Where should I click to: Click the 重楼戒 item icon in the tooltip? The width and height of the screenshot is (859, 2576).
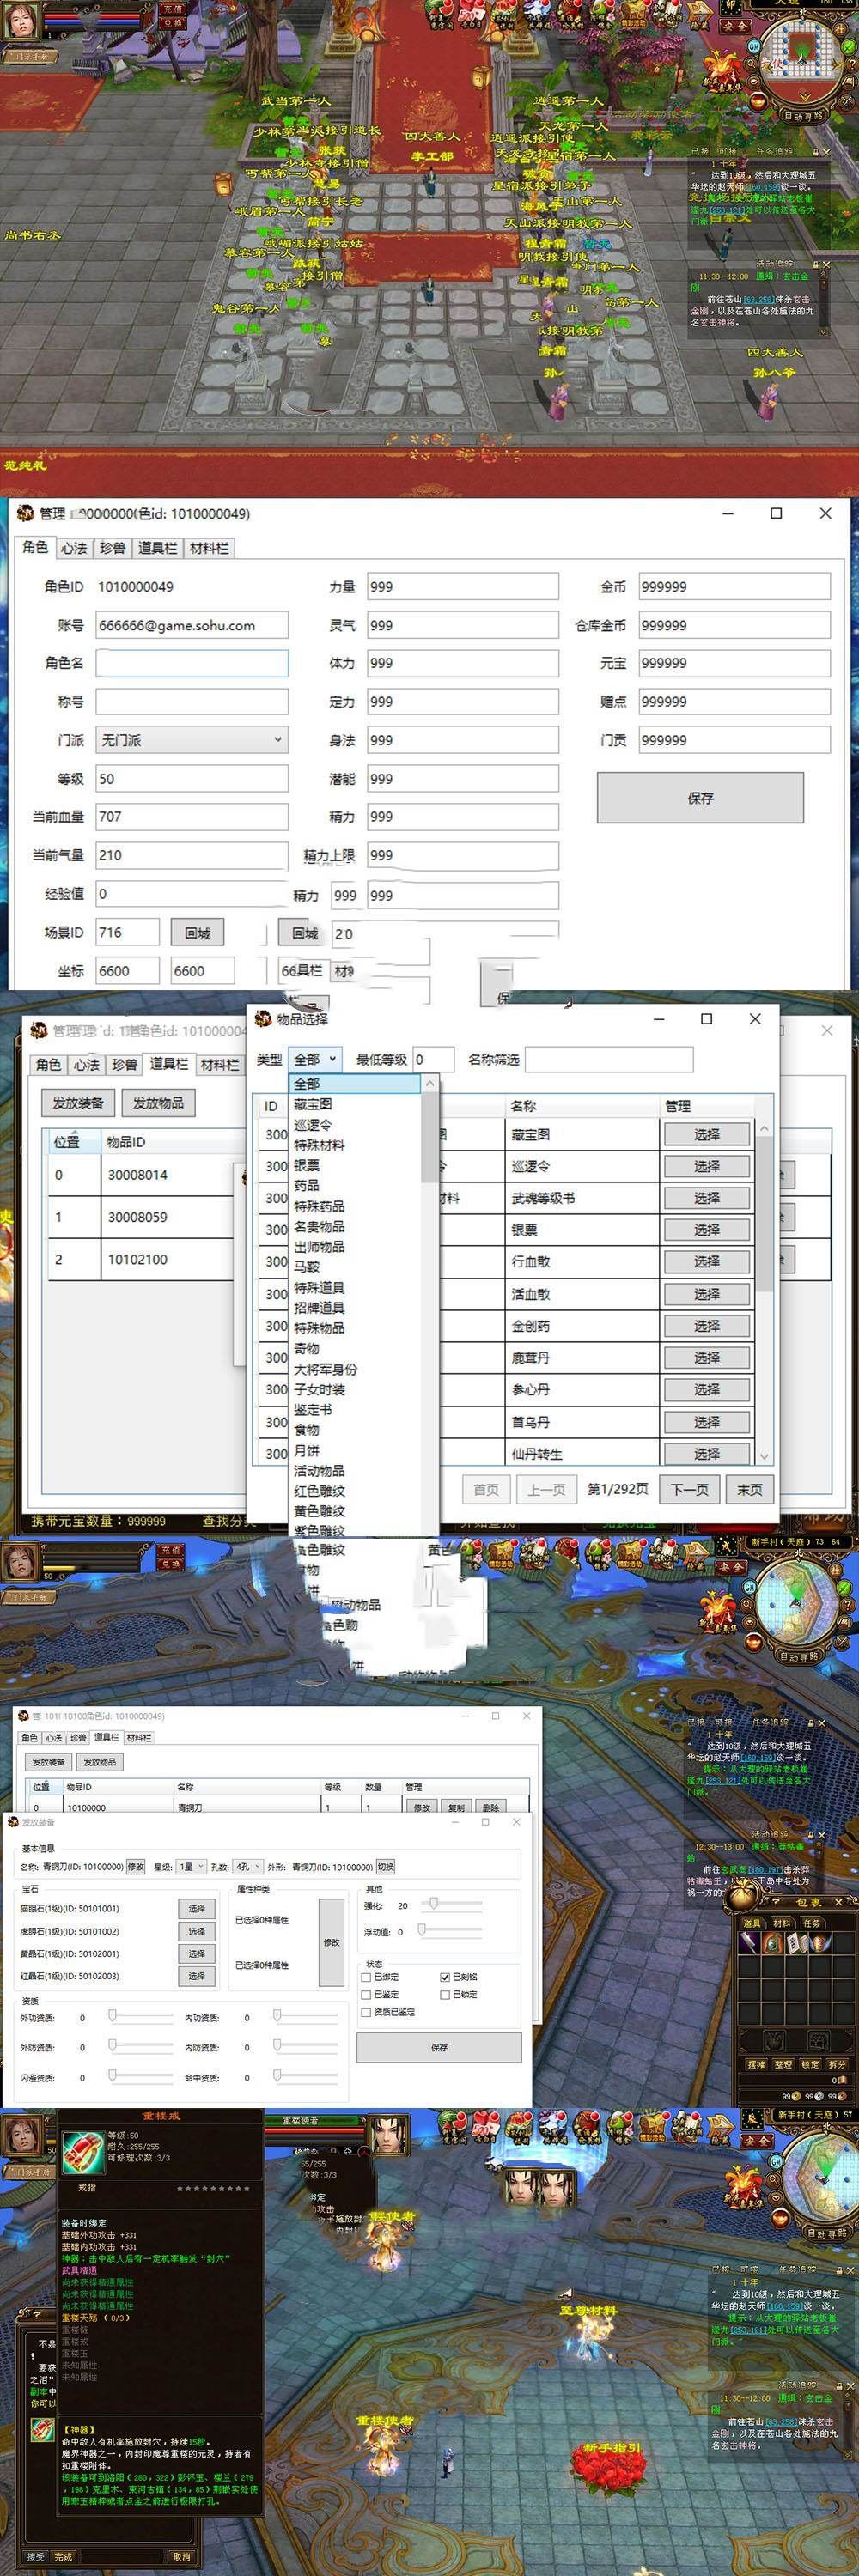[x=82, y=2152]
